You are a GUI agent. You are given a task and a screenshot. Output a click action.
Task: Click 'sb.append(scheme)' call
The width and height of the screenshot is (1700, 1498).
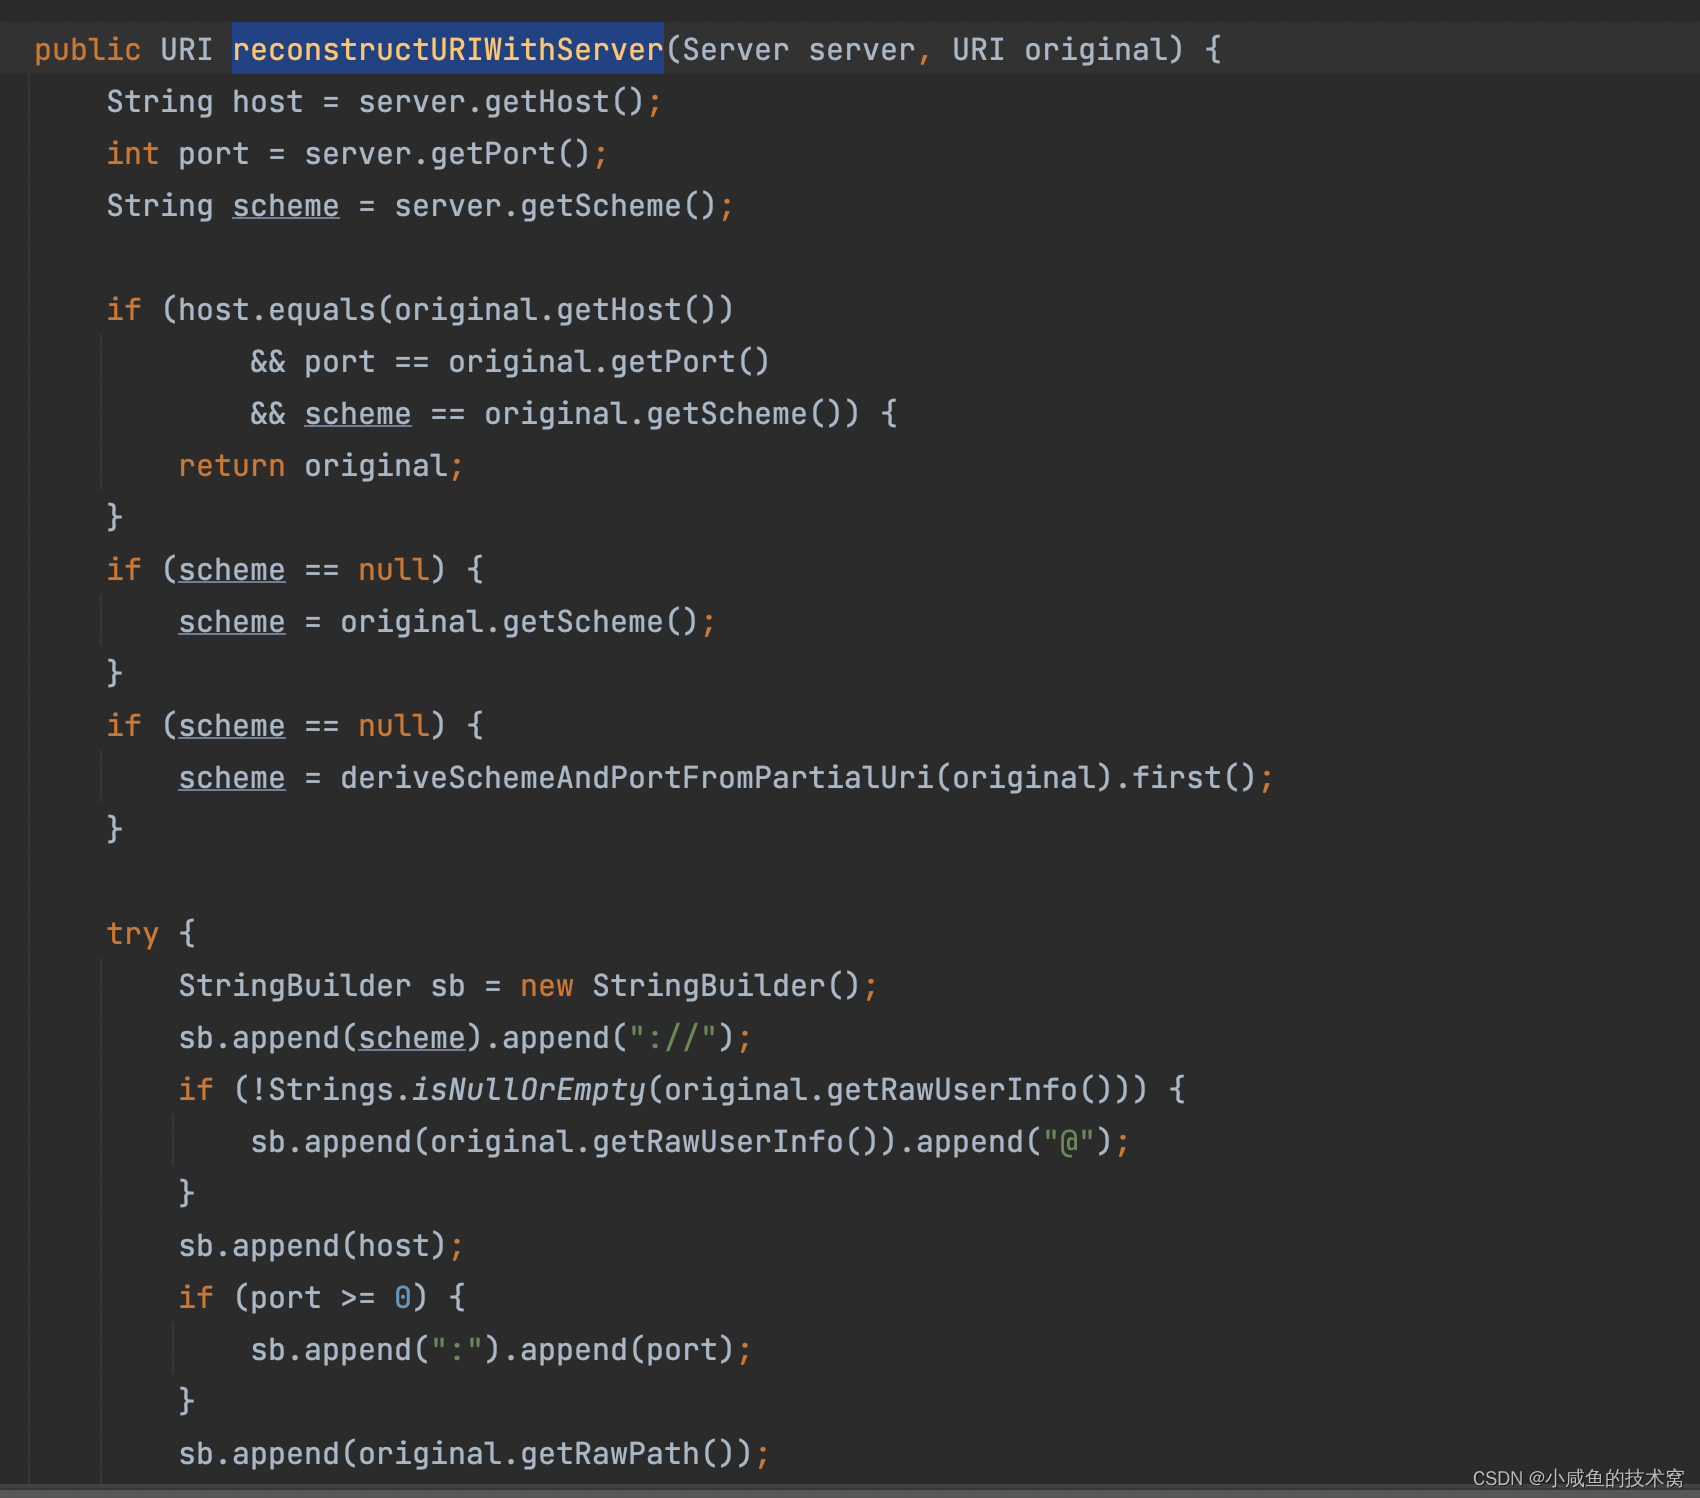click(331, 1037)
